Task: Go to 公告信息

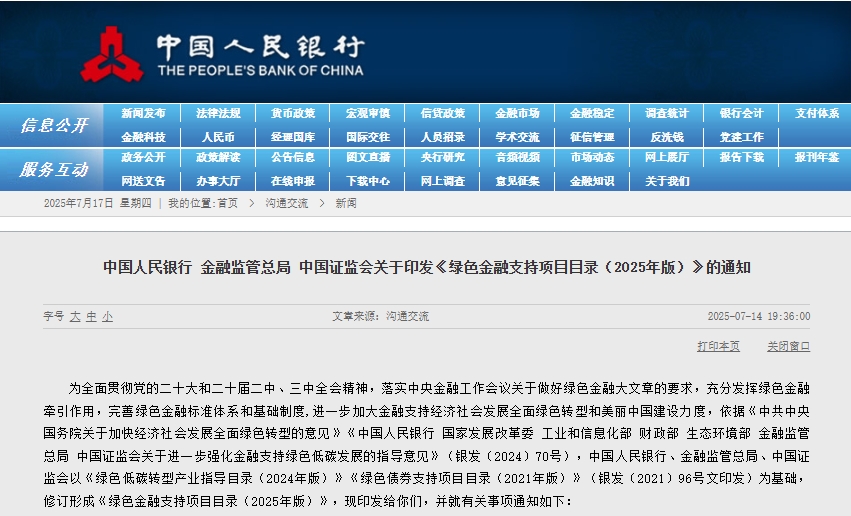Action: click(x=293, y=157)
